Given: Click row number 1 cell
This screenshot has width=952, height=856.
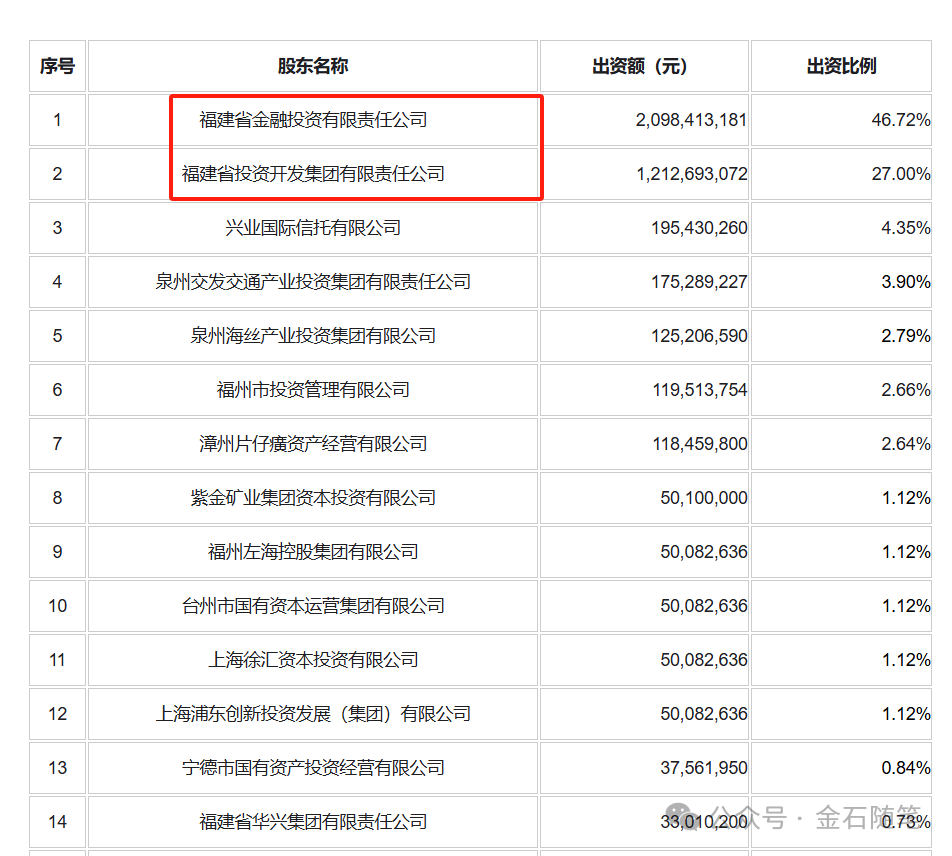Looking at the screenshot, I should click(x=57, y=120).
